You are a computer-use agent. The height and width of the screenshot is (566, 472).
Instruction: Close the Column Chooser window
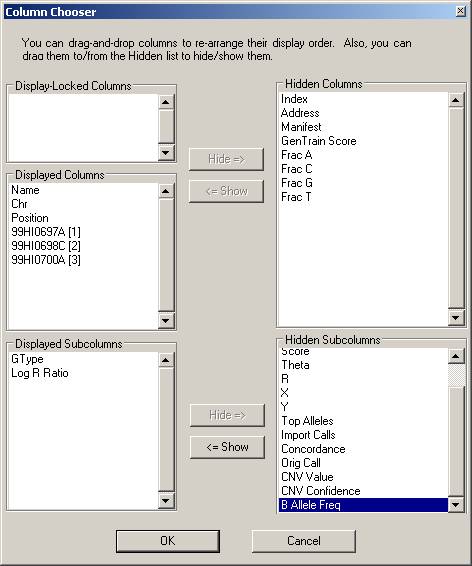(460, 12)
